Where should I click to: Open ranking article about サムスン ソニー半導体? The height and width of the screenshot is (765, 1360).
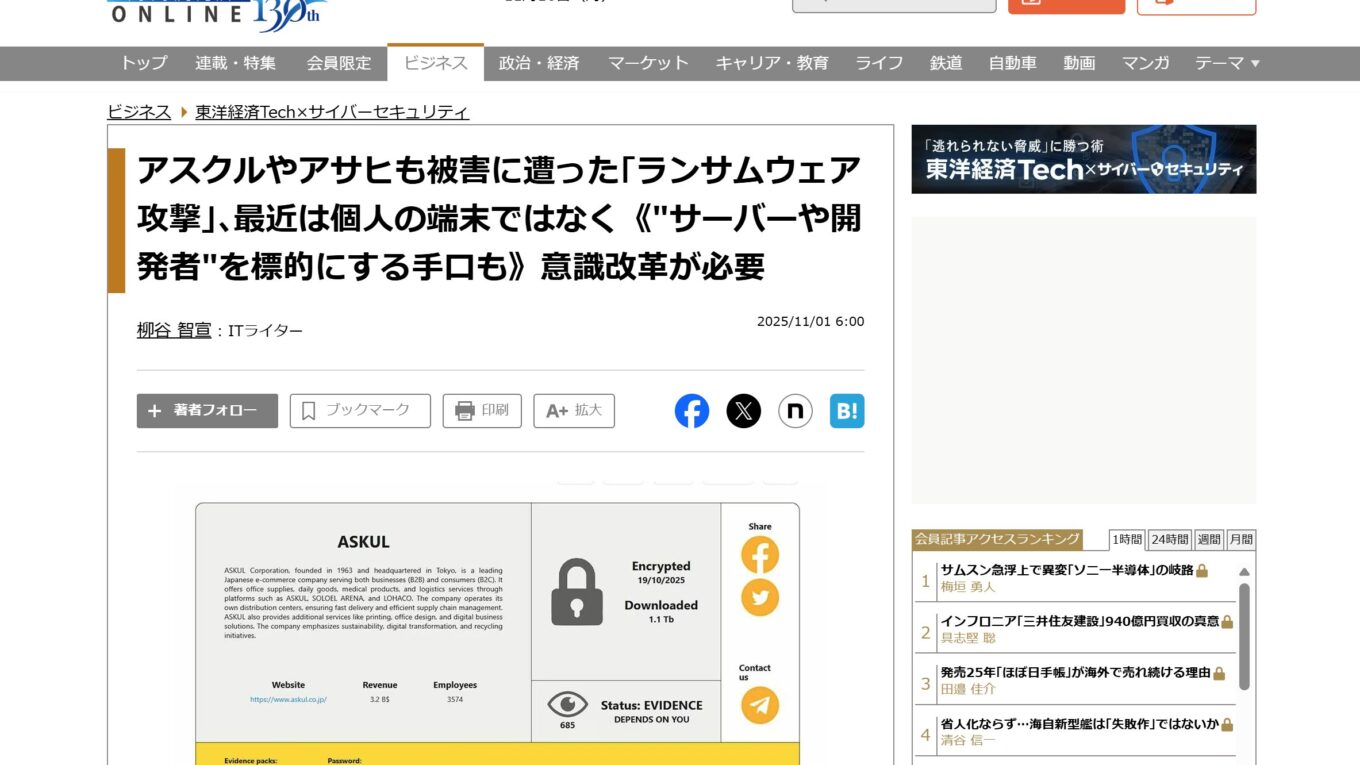pos(1066,569)
